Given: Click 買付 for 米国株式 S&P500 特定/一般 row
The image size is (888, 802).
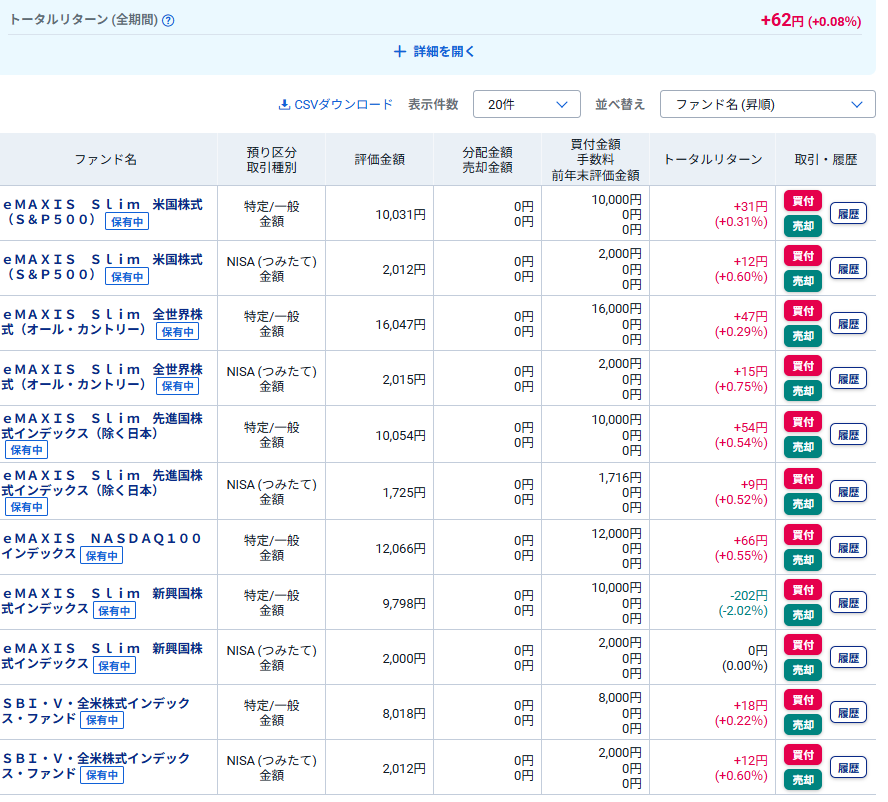Looking at the screenshot, I should [802, 201].
